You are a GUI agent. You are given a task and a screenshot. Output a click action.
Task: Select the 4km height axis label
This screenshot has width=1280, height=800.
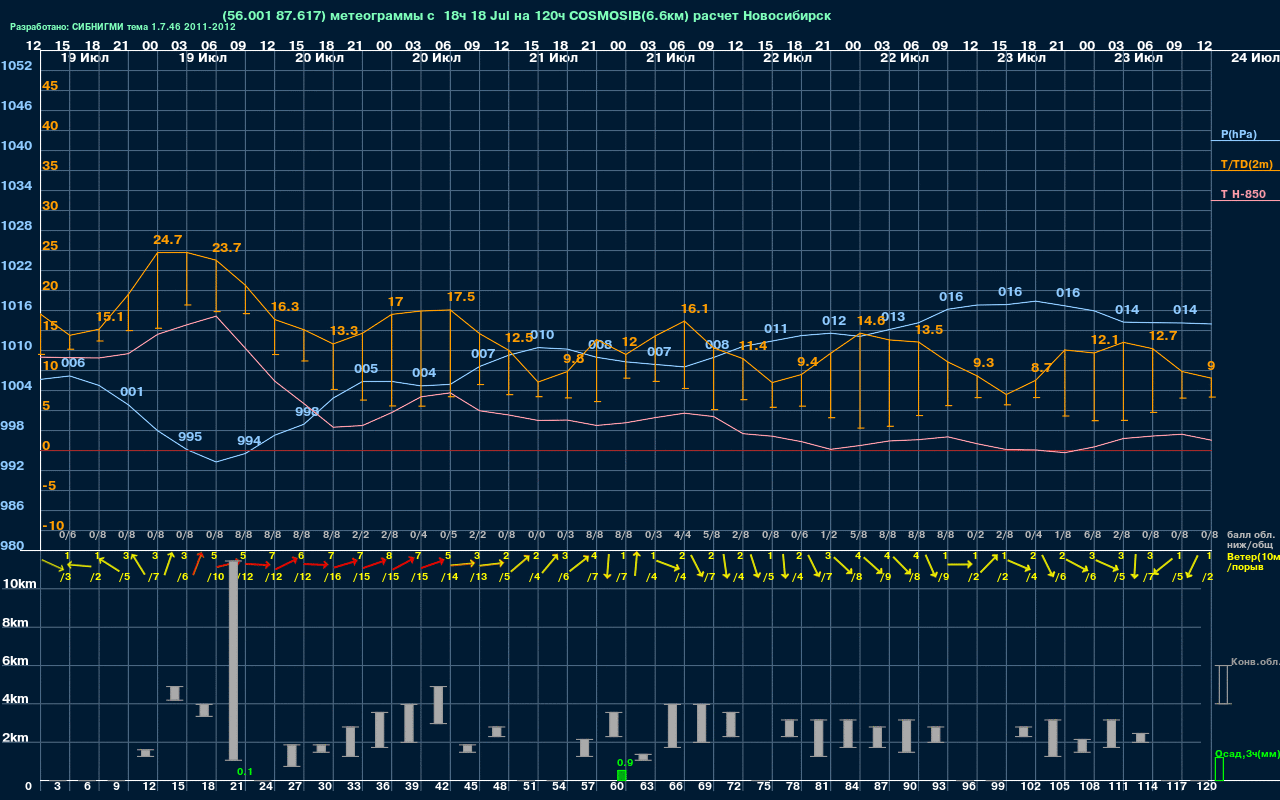17,701
